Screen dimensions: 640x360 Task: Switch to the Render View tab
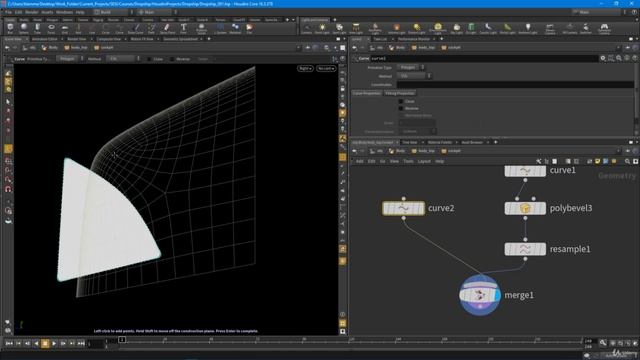(x=76, y=39)
